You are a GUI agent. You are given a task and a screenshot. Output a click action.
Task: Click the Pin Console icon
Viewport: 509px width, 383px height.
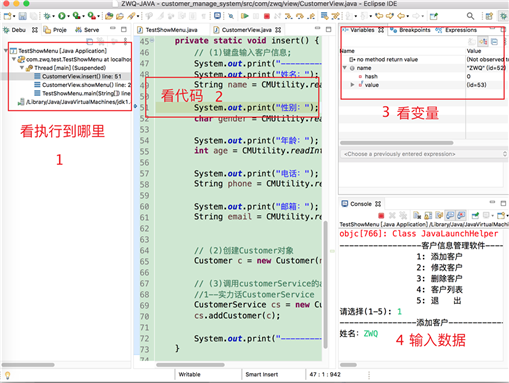(476, 215)
